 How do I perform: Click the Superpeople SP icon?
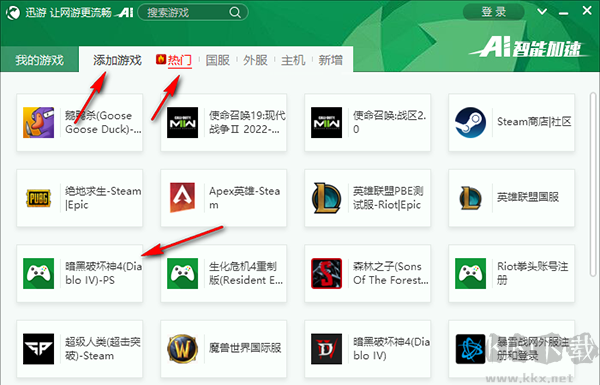(39, 349)
